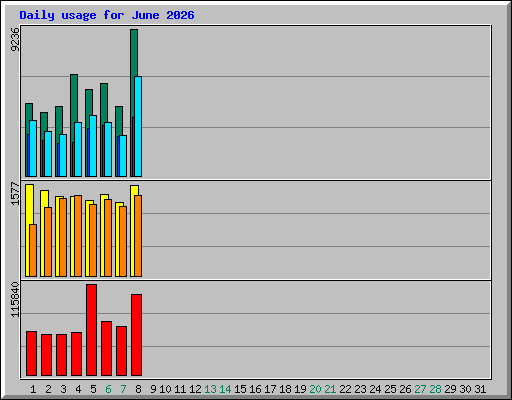512x400 pixels.
Task: Click the orange bar for day 8
Action: click(138, 236)
